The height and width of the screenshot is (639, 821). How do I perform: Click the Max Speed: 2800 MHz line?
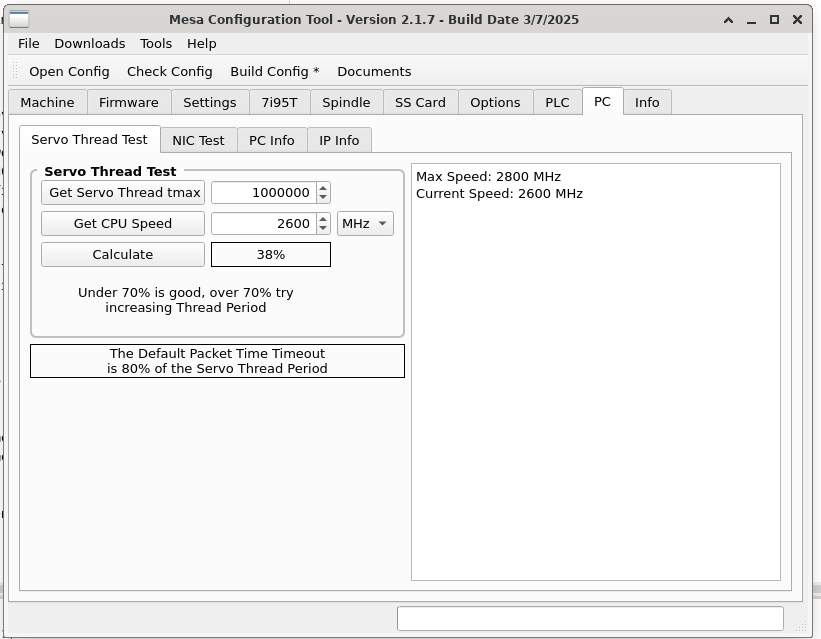click(488, 177)
